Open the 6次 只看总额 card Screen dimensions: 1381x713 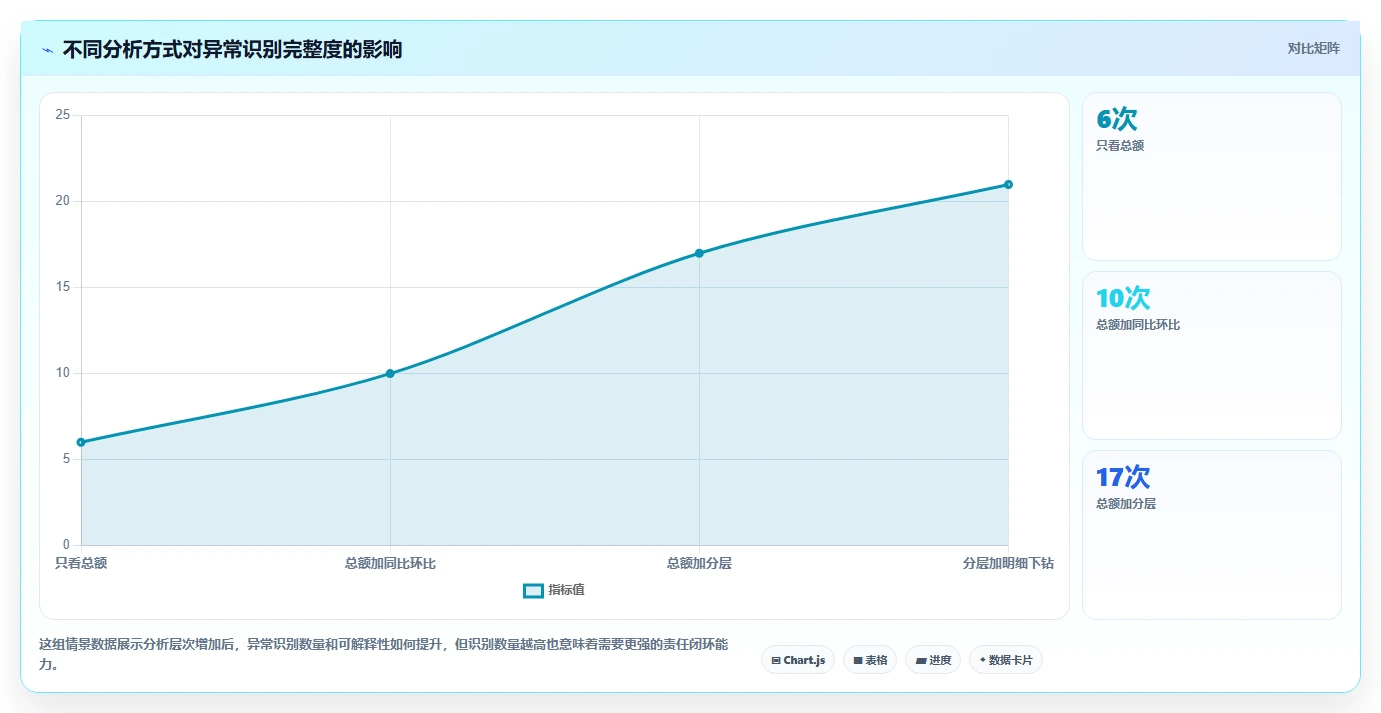pos(1212,177)
